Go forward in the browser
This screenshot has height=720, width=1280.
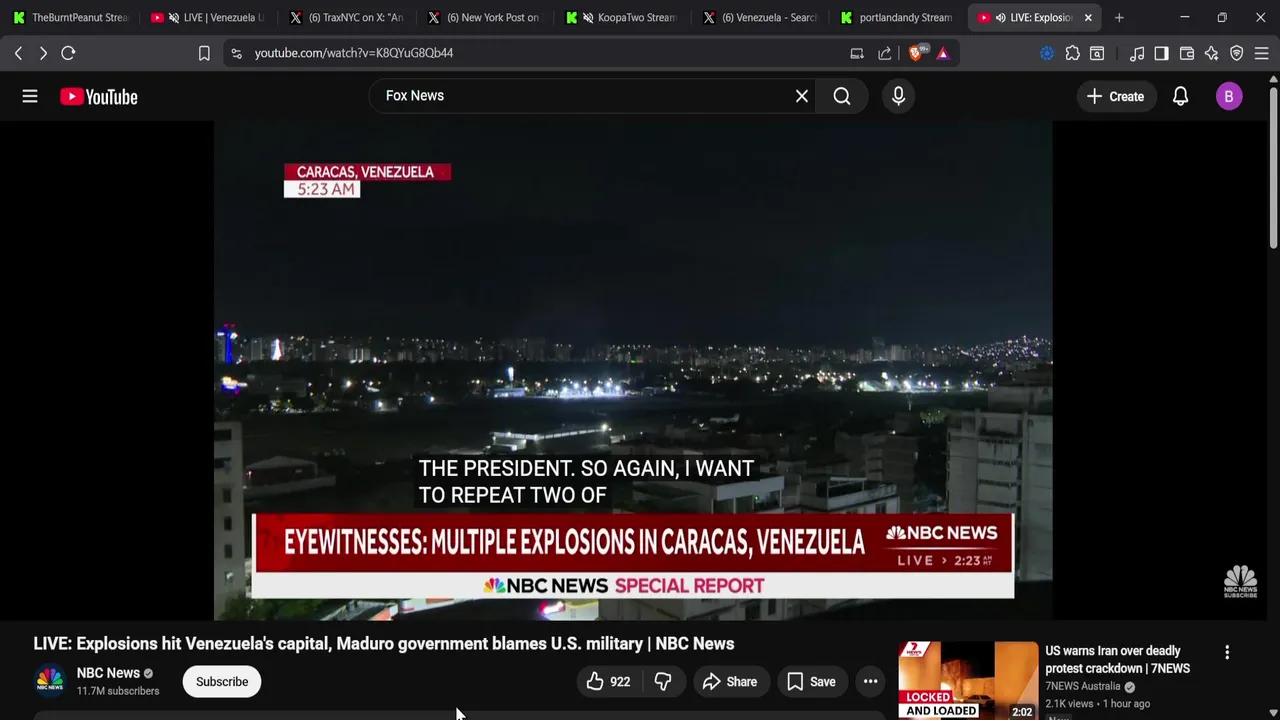click(x=43, y=53)
